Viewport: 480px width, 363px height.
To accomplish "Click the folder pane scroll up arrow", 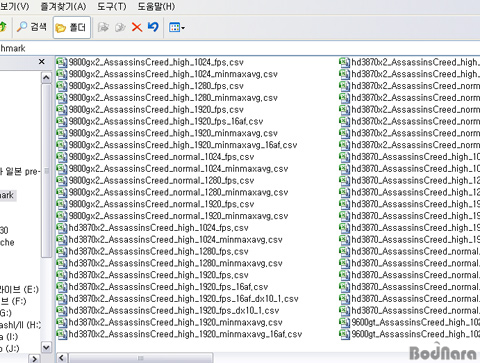I will pos(46,78).
